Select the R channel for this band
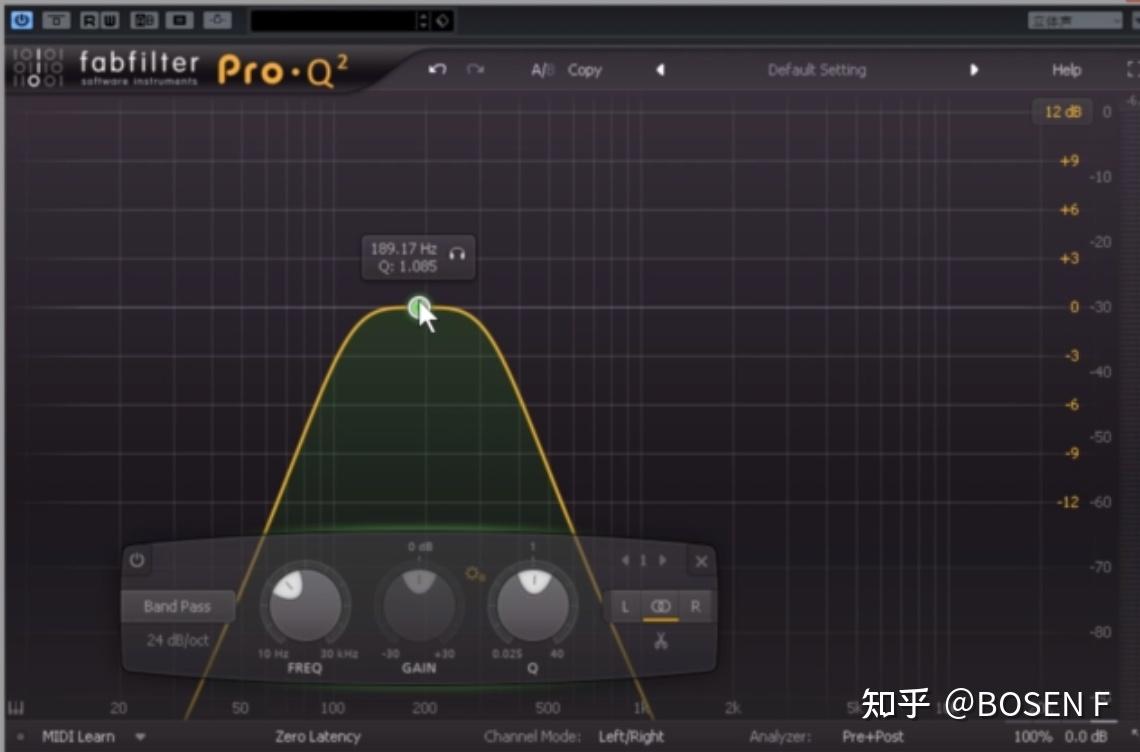Screen dimensions: 1140x752 pyautogui.click(x=694, y=606)
